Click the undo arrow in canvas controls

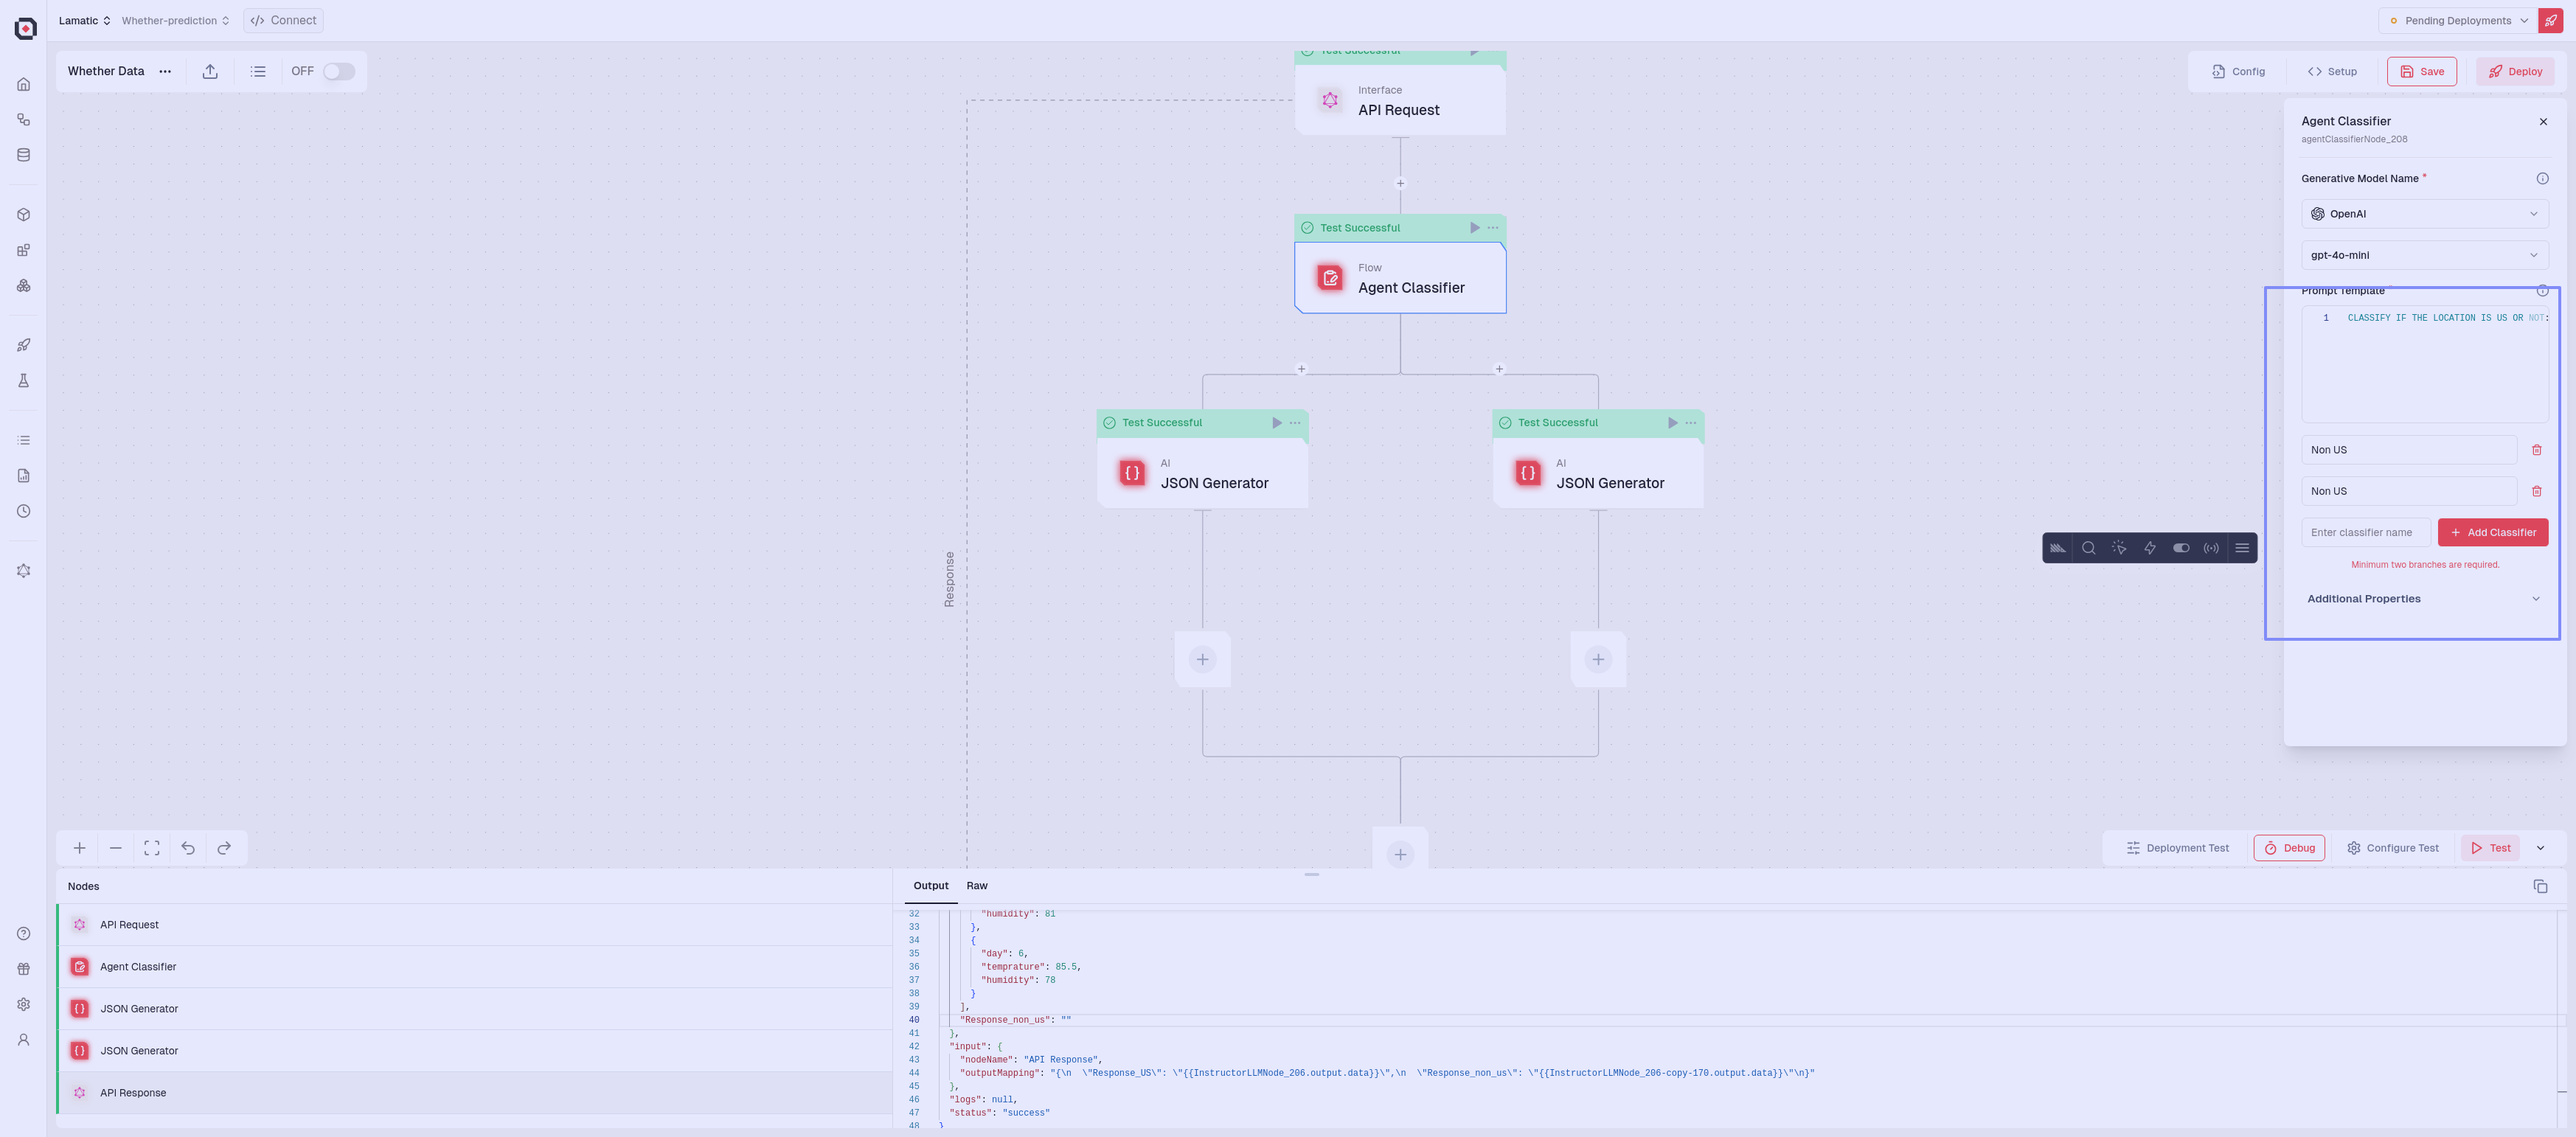(188, 848)
